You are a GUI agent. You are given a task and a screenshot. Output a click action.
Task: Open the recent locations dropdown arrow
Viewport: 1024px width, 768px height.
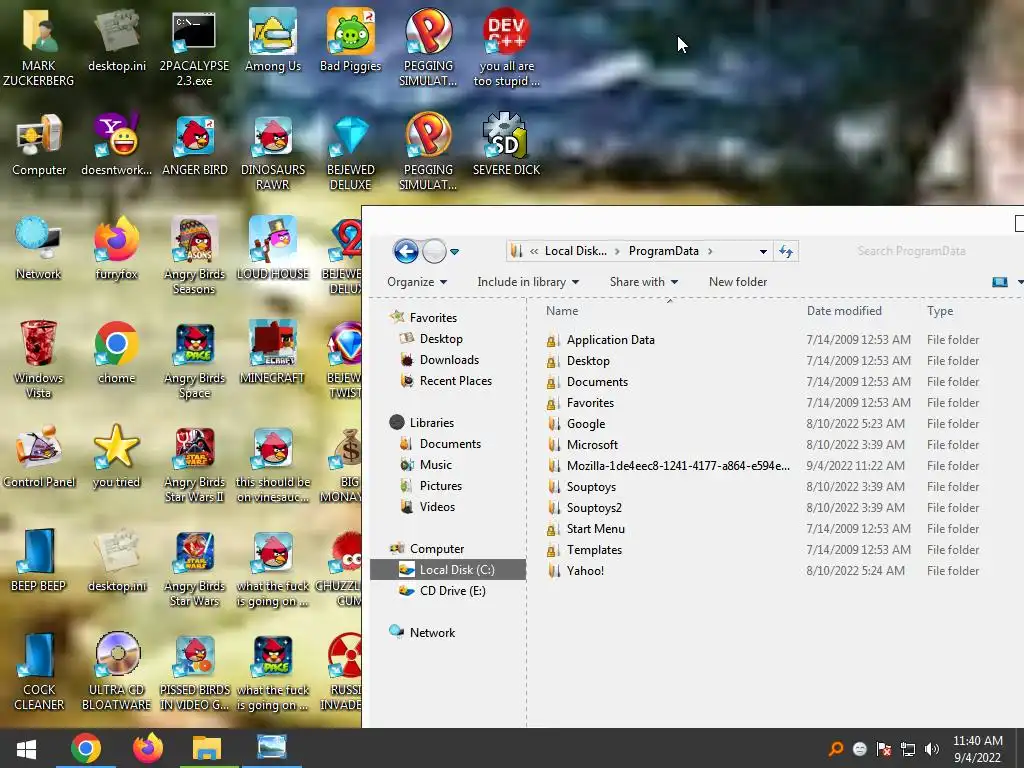(x=455, y=251)
